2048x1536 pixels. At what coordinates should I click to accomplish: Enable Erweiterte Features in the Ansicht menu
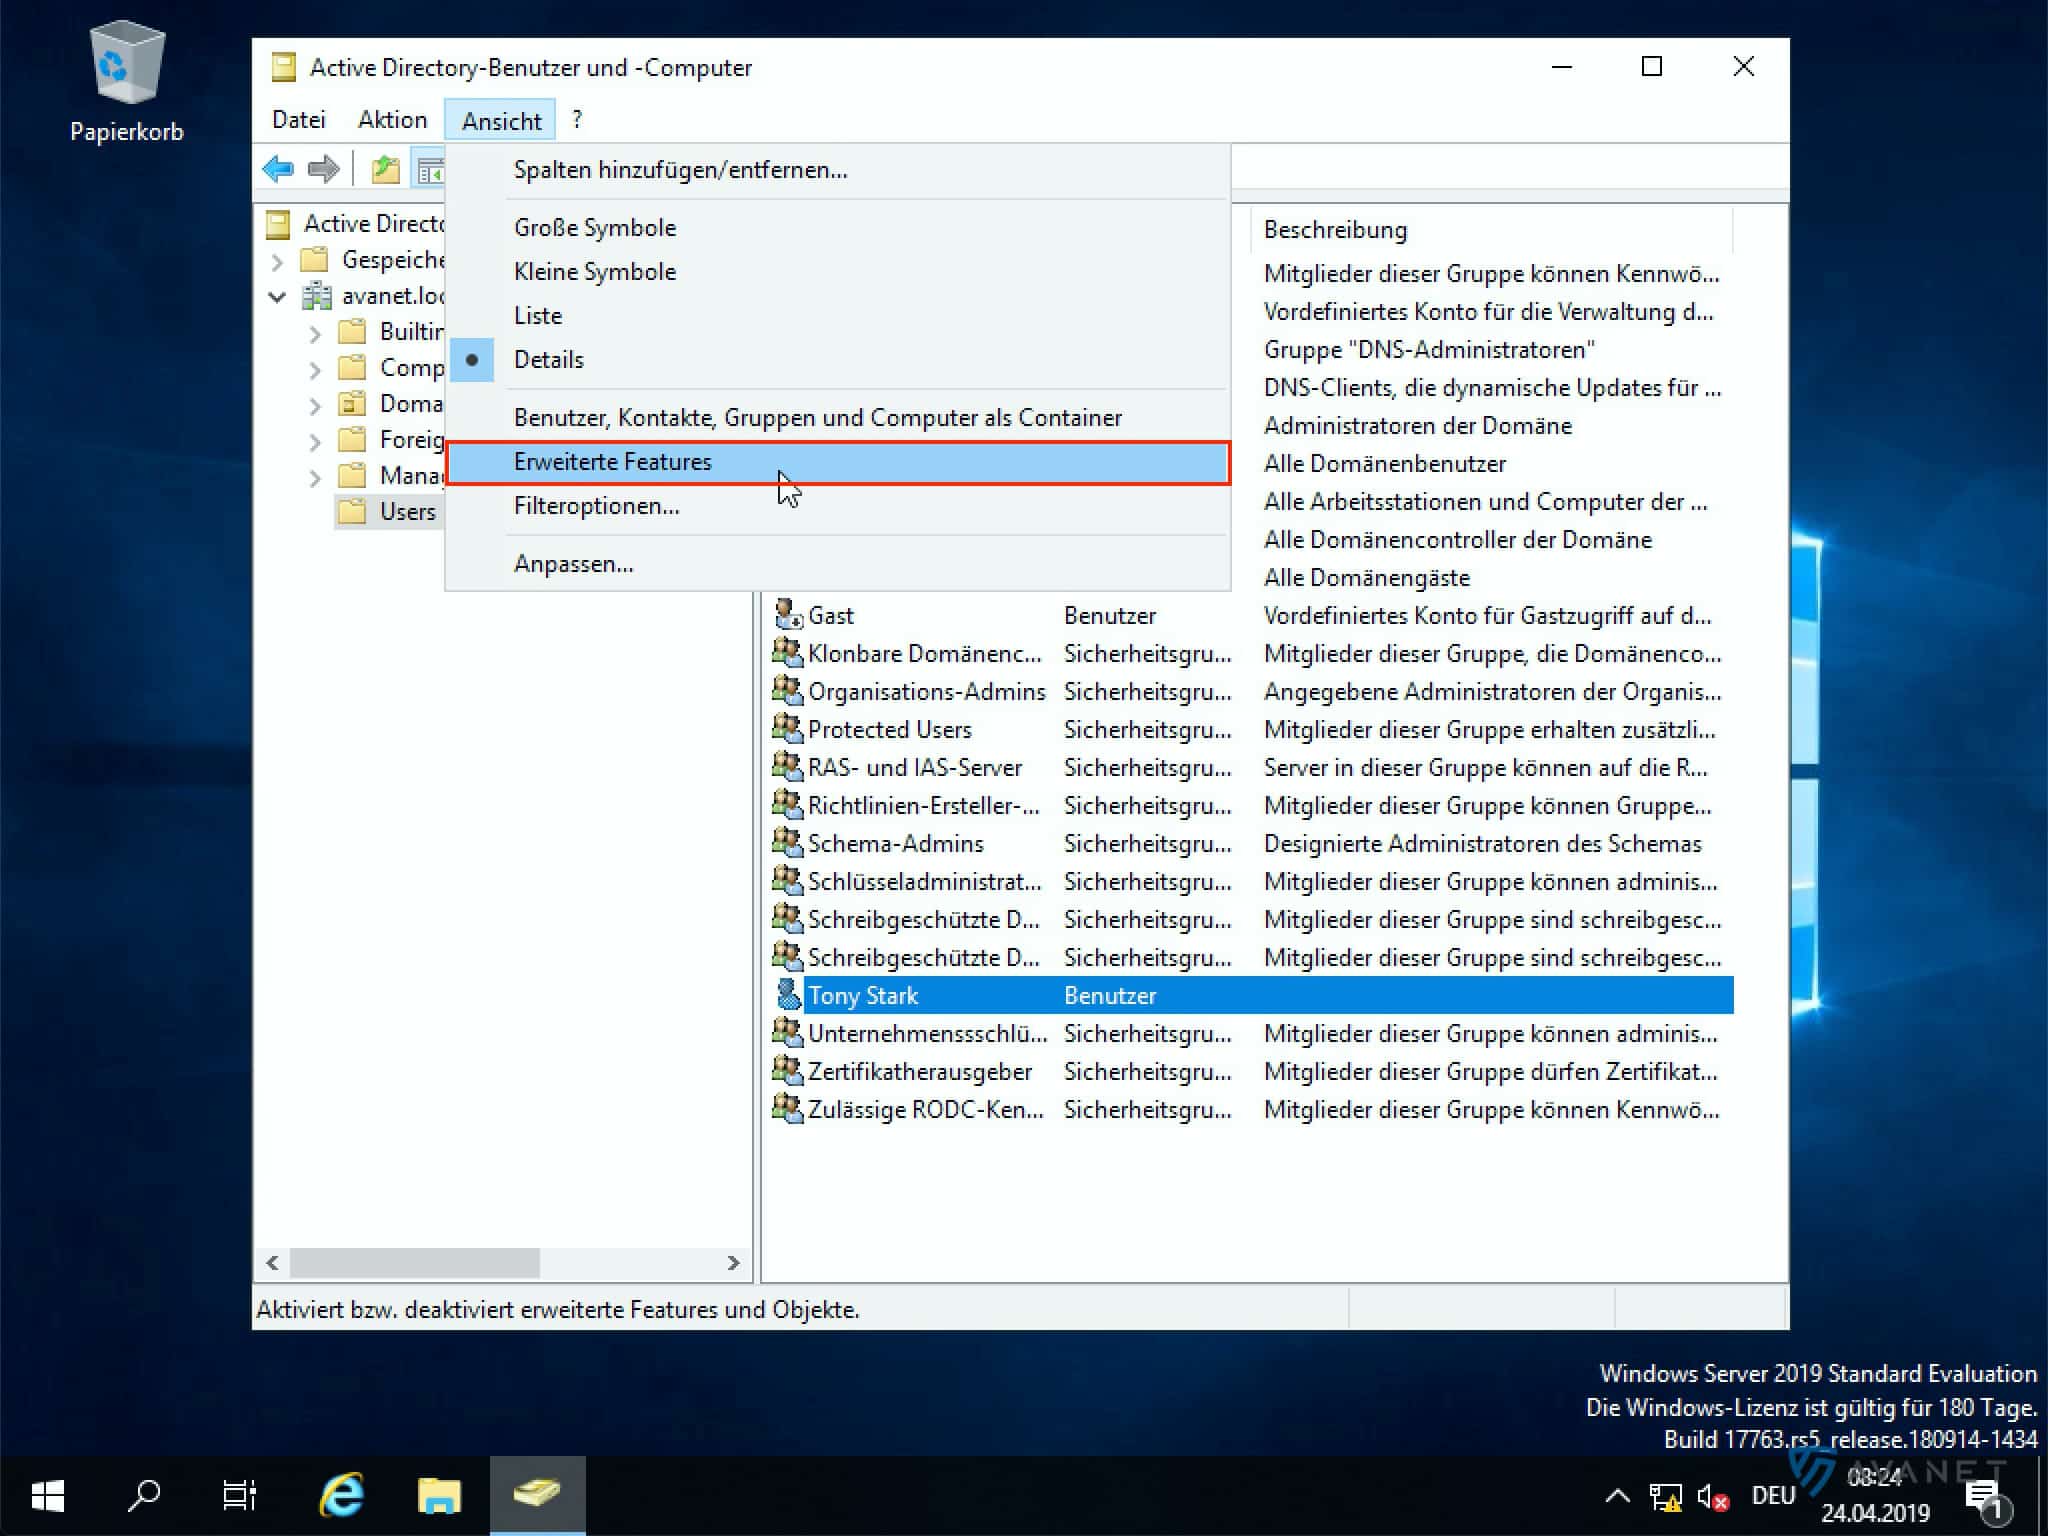click(612, 462)
